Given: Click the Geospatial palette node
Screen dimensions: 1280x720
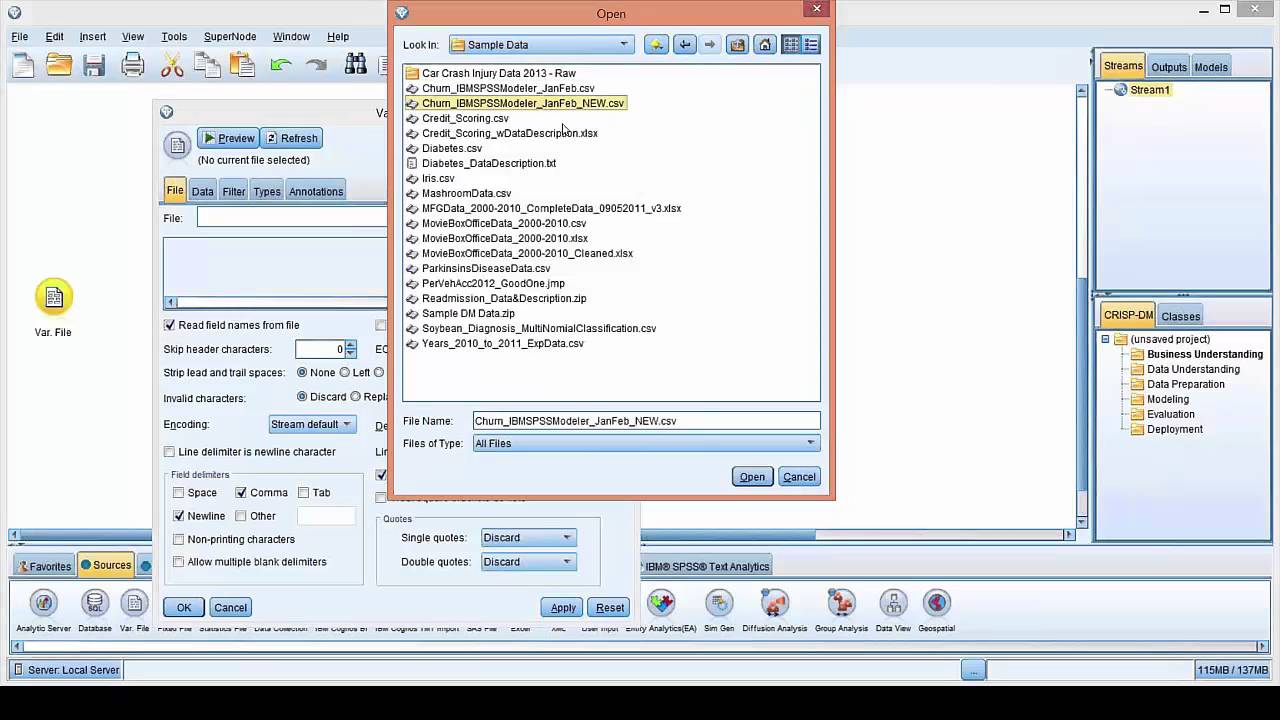Looking at the screenshot, I should [936, 603].
